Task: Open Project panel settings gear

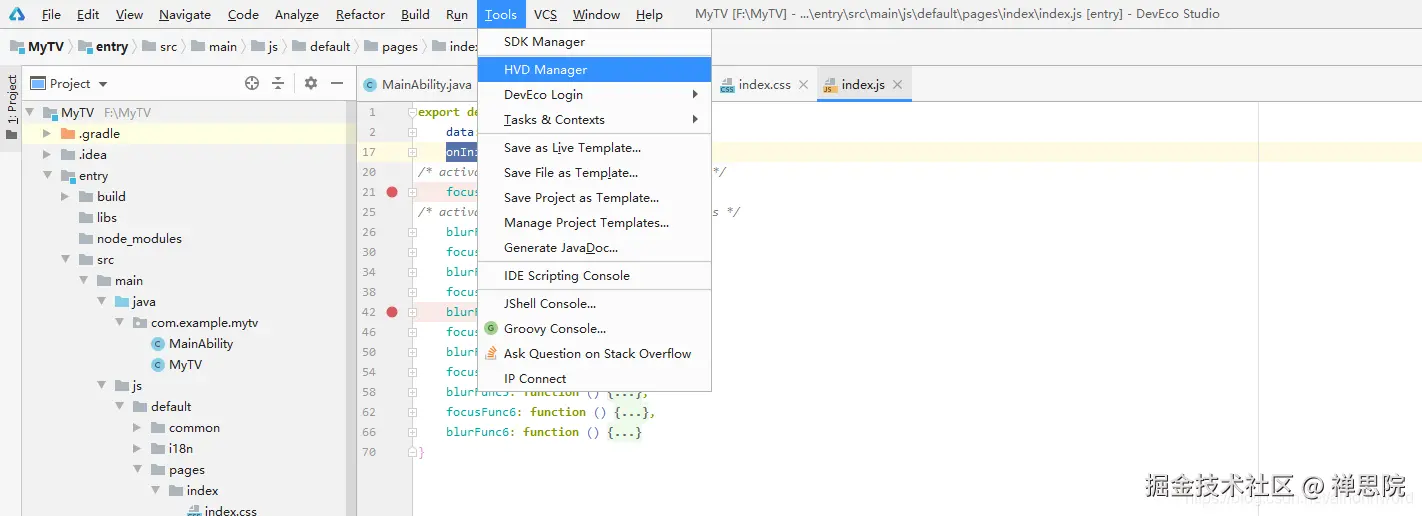Action: pos(311,84)
